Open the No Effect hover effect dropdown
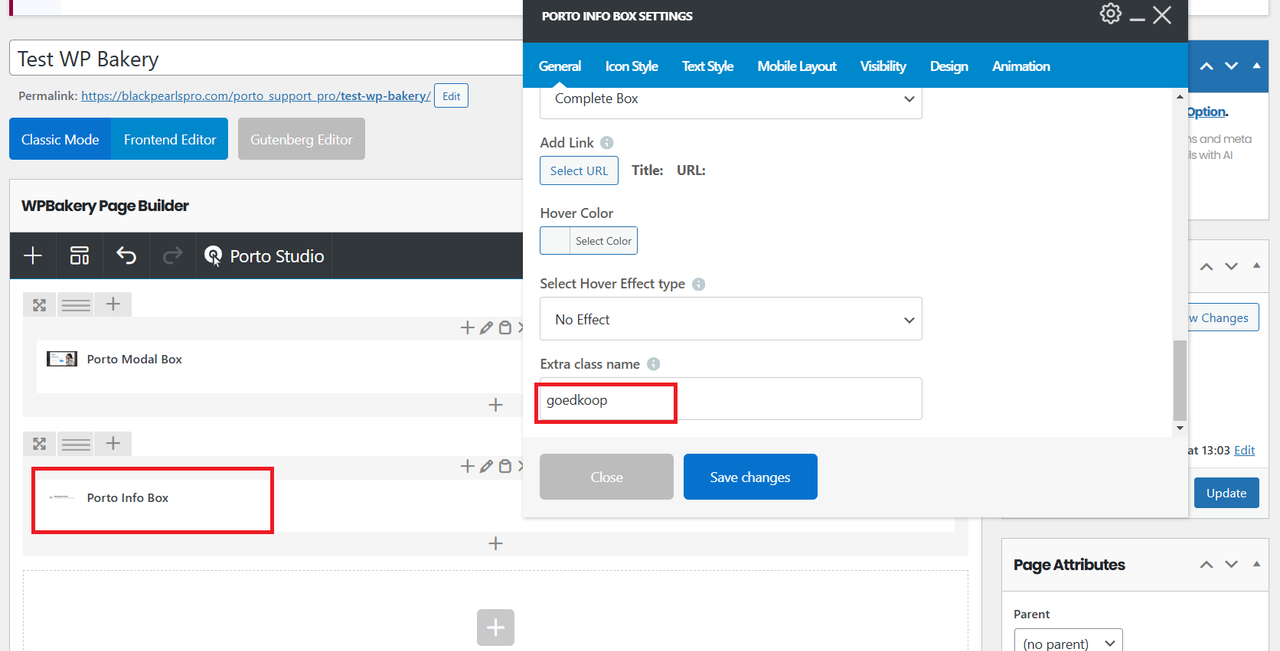 coord(731,319)
